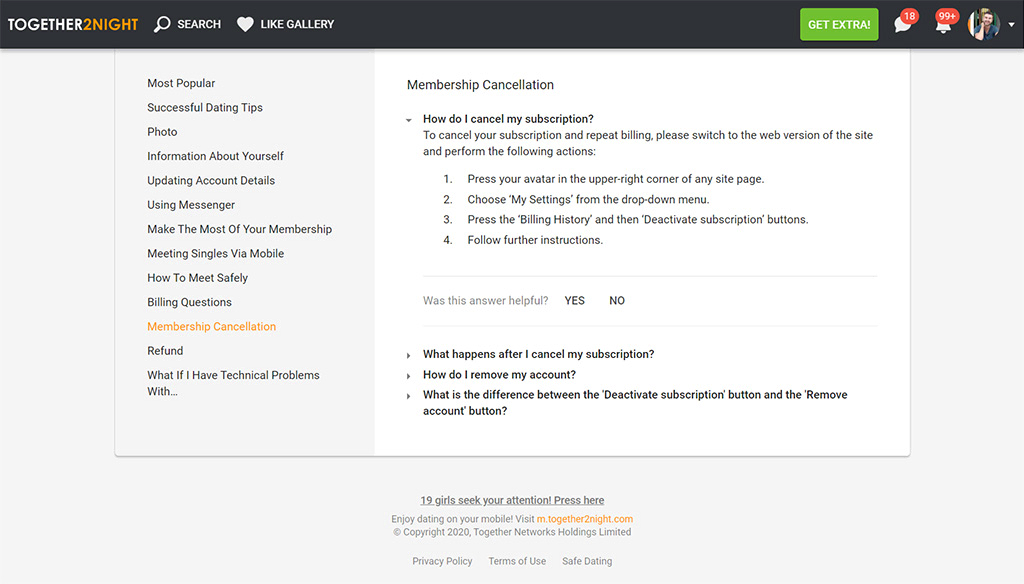Open the Membership Cancellation topic
Image resolution: width=1024 pixels, height=584 pixels.
211,326
